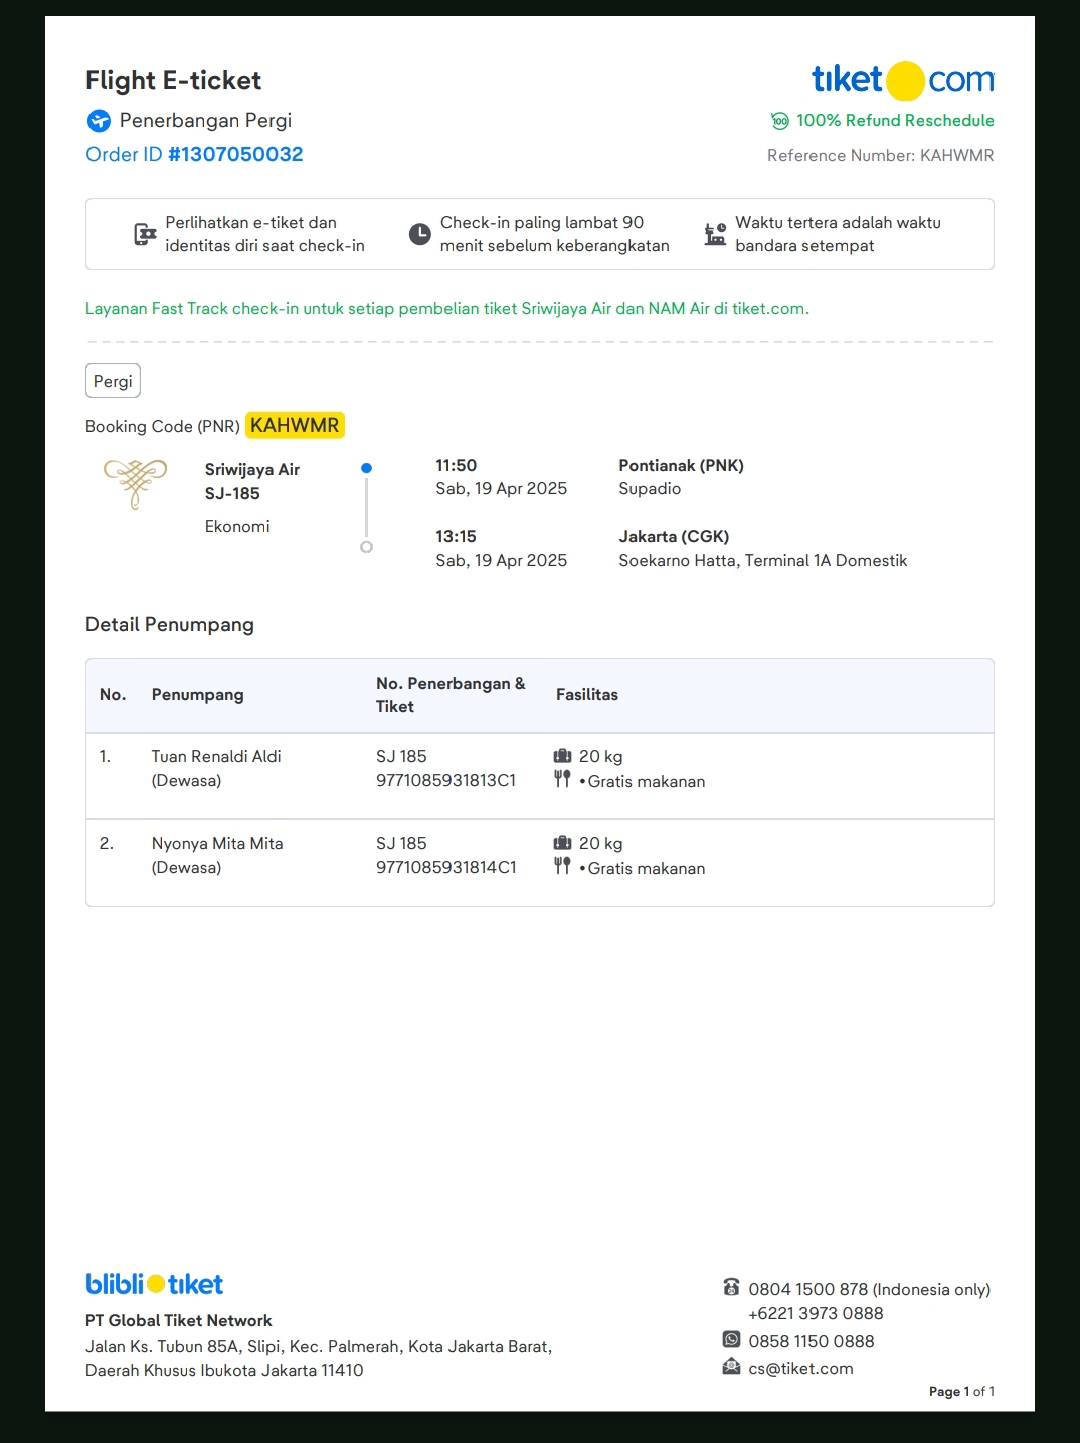Click the Fasilitas column header
1080x1443 pixels.
click(587, 695)
